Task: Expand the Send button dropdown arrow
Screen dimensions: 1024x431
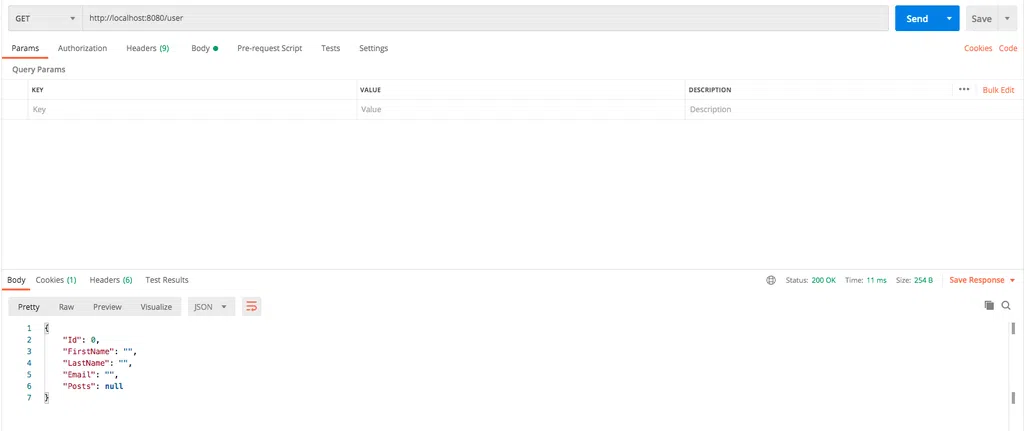Action: pyautogui.click(x=949, y=18)
